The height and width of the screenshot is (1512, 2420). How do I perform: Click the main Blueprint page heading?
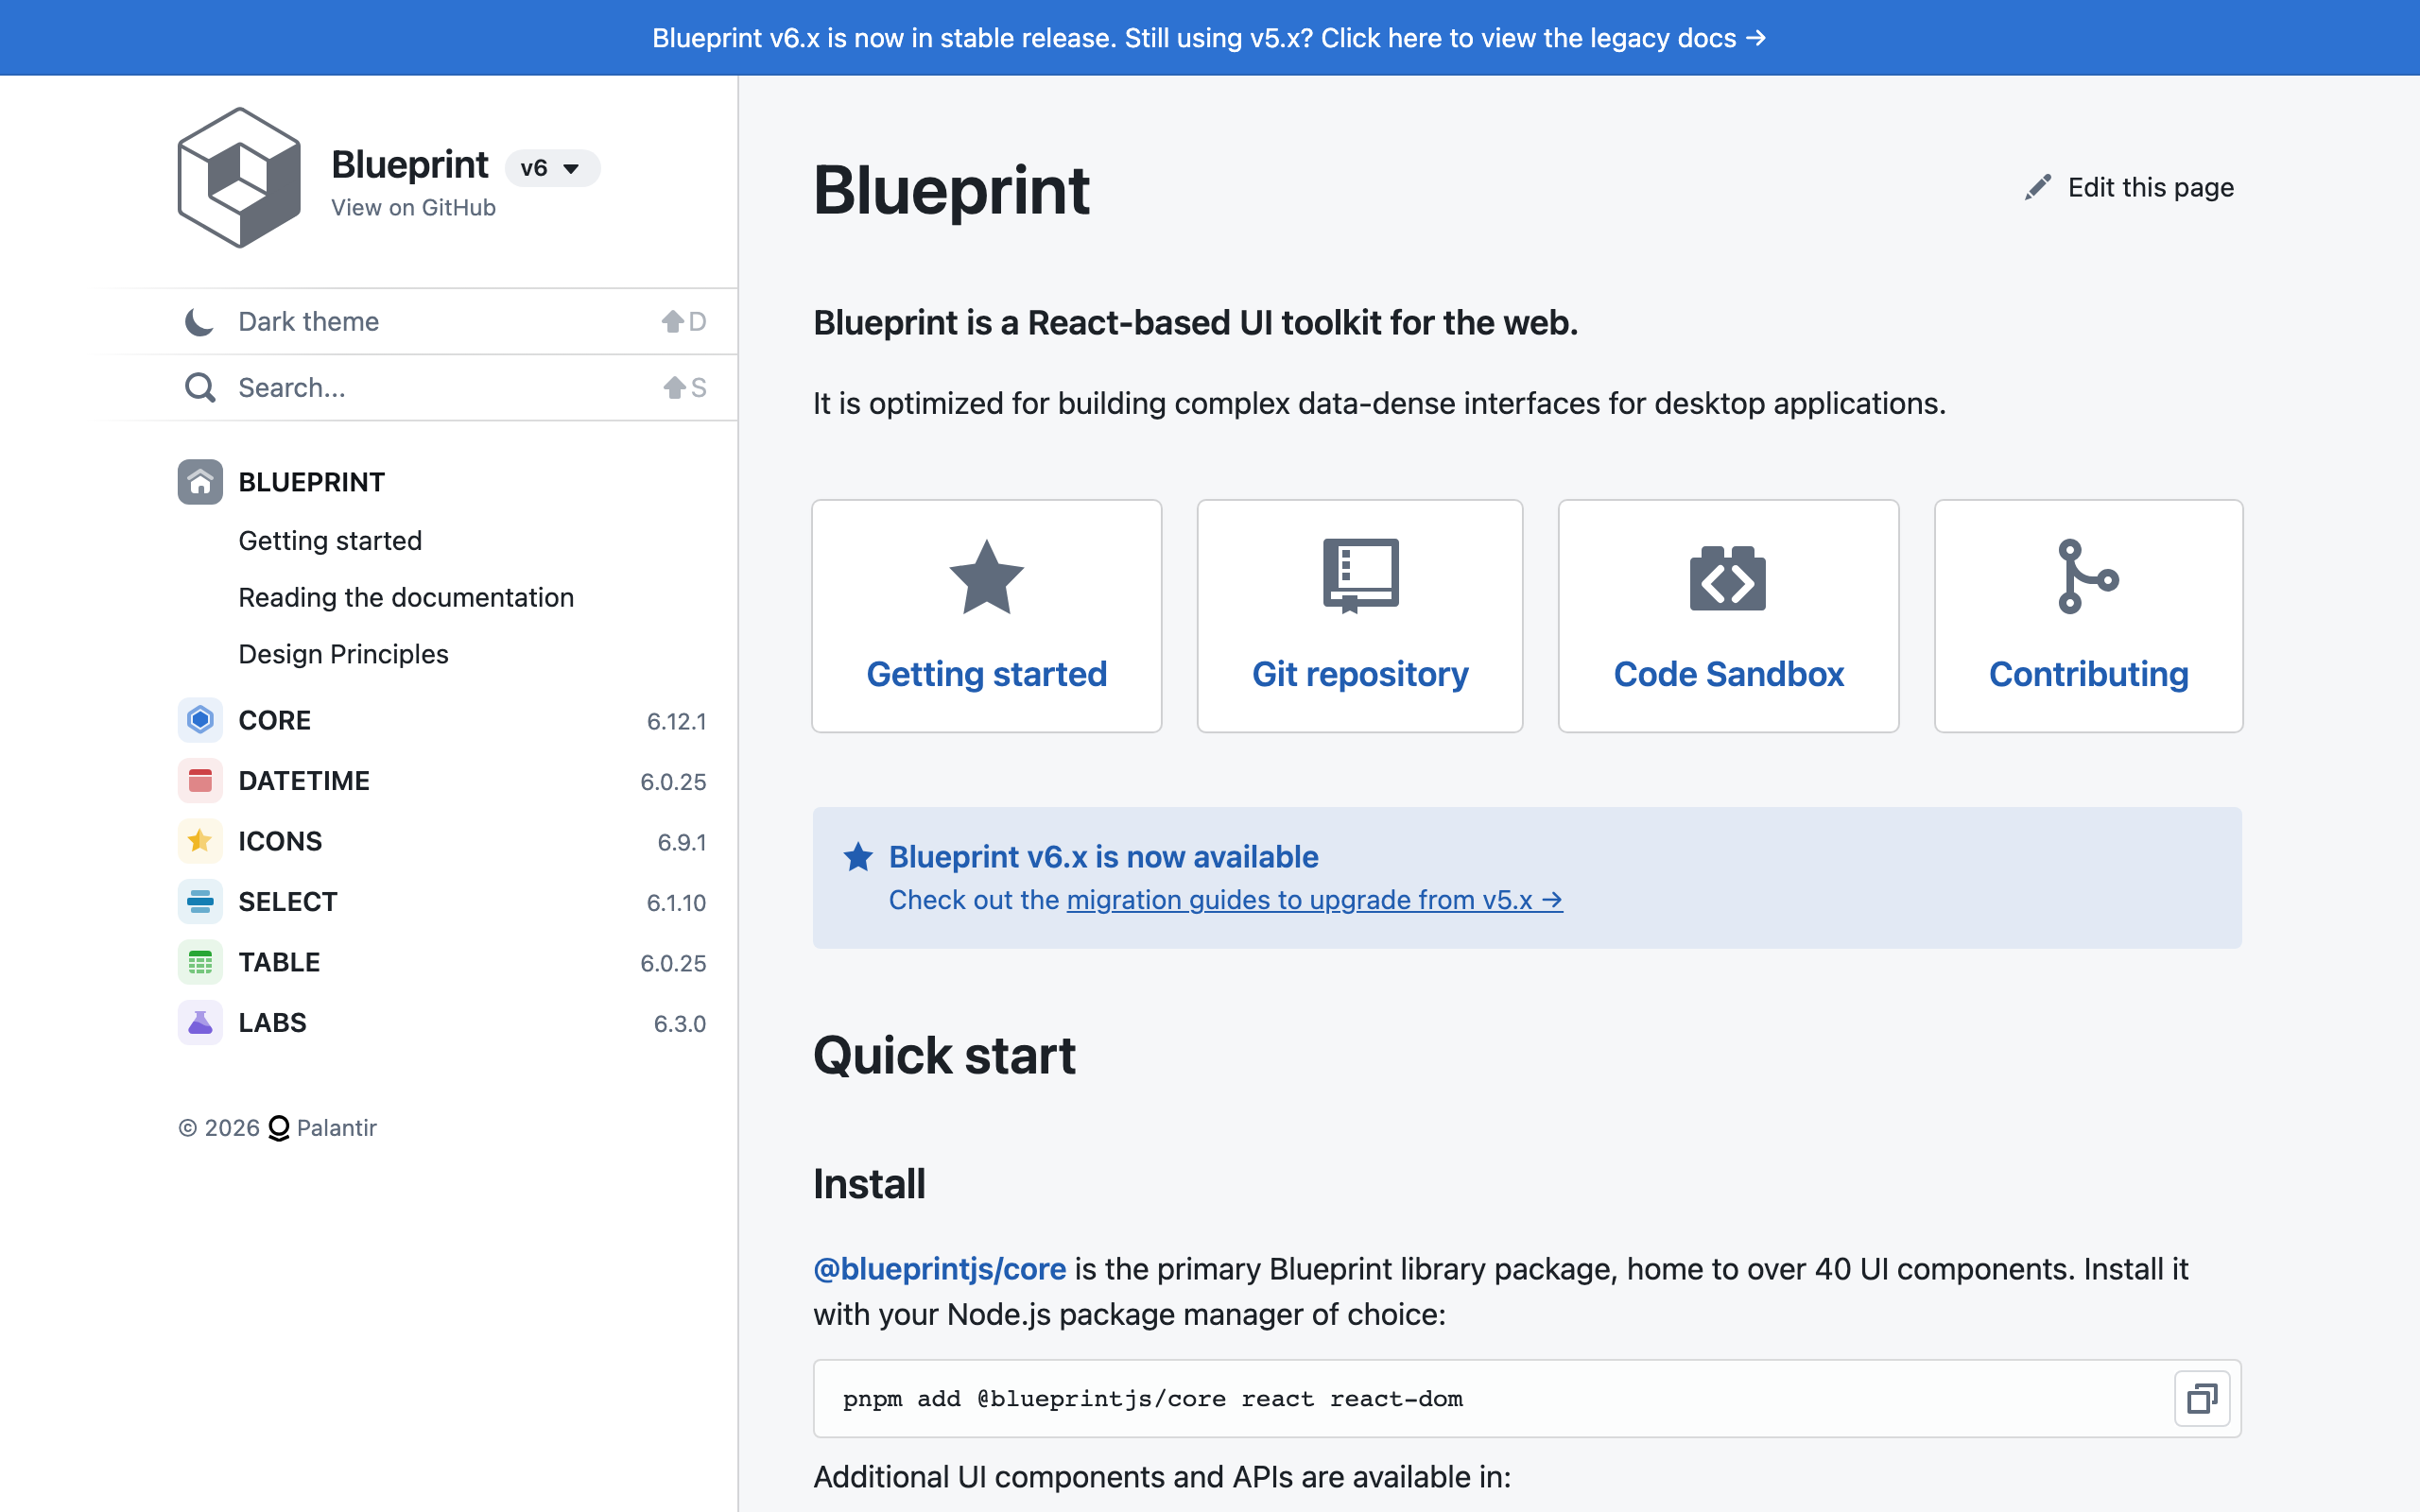click(951, 190)
